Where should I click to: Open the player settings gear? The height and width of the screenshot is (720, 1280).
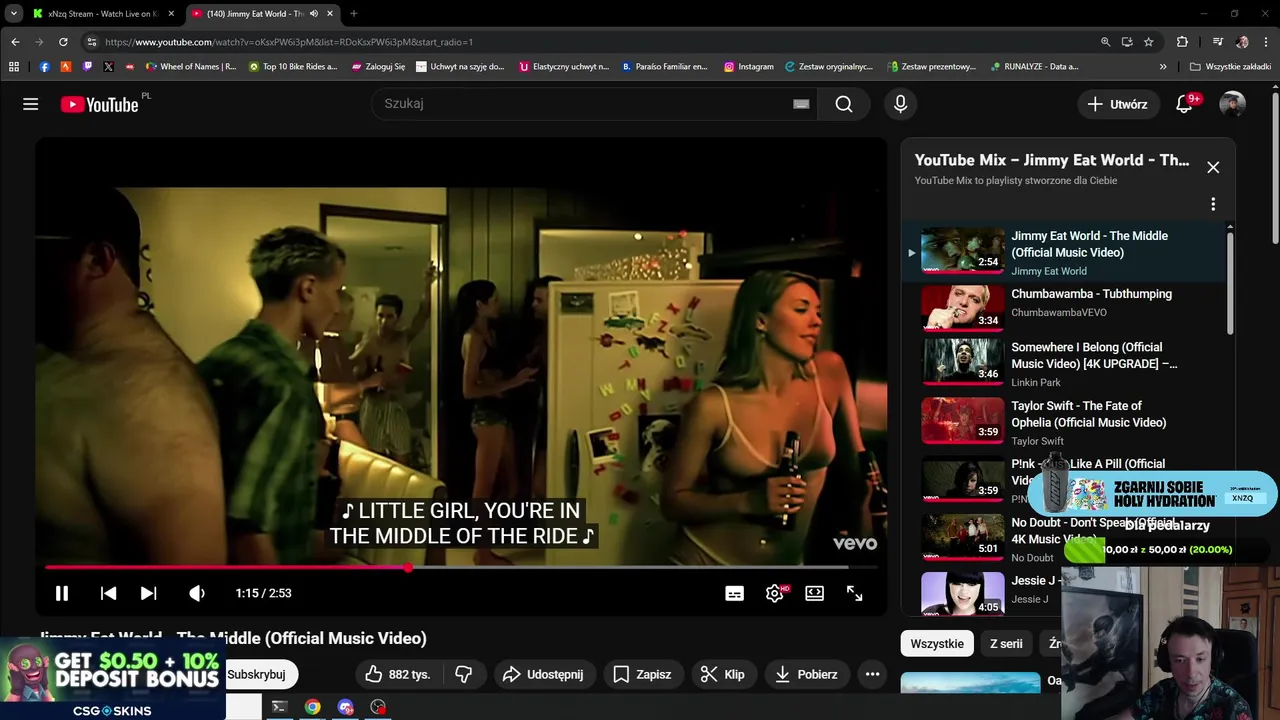pos(775,593)
